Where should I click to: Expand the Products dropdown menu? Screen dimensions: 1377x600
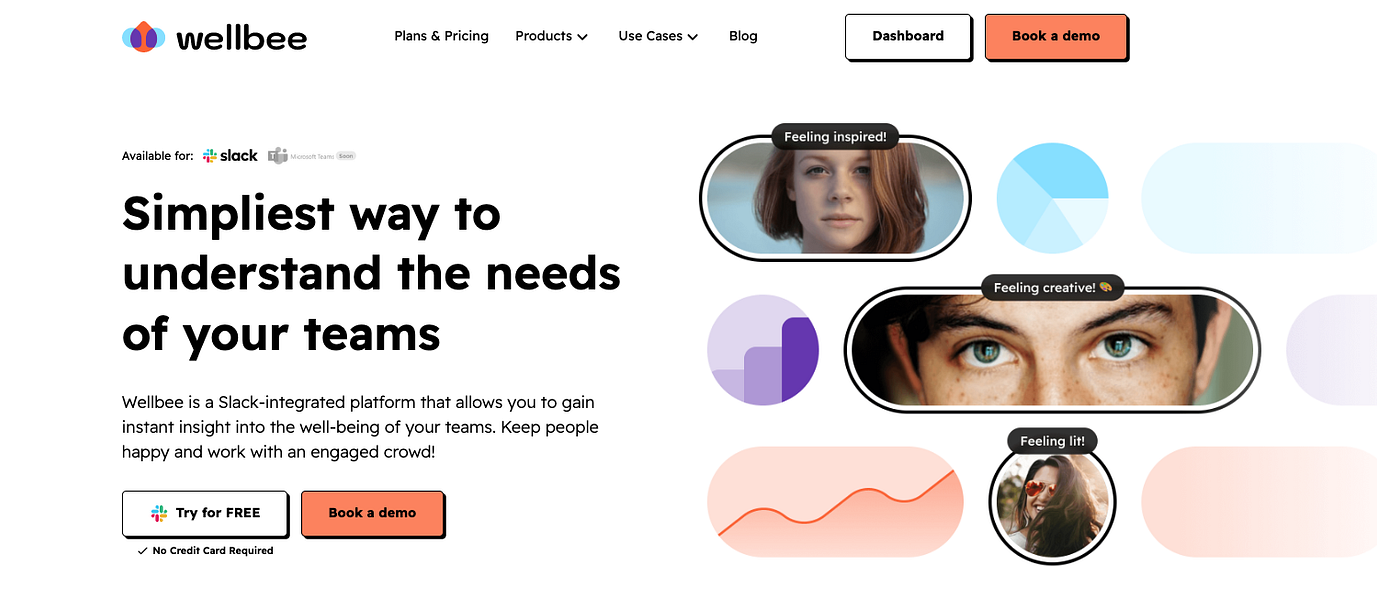tap(551, 36)
